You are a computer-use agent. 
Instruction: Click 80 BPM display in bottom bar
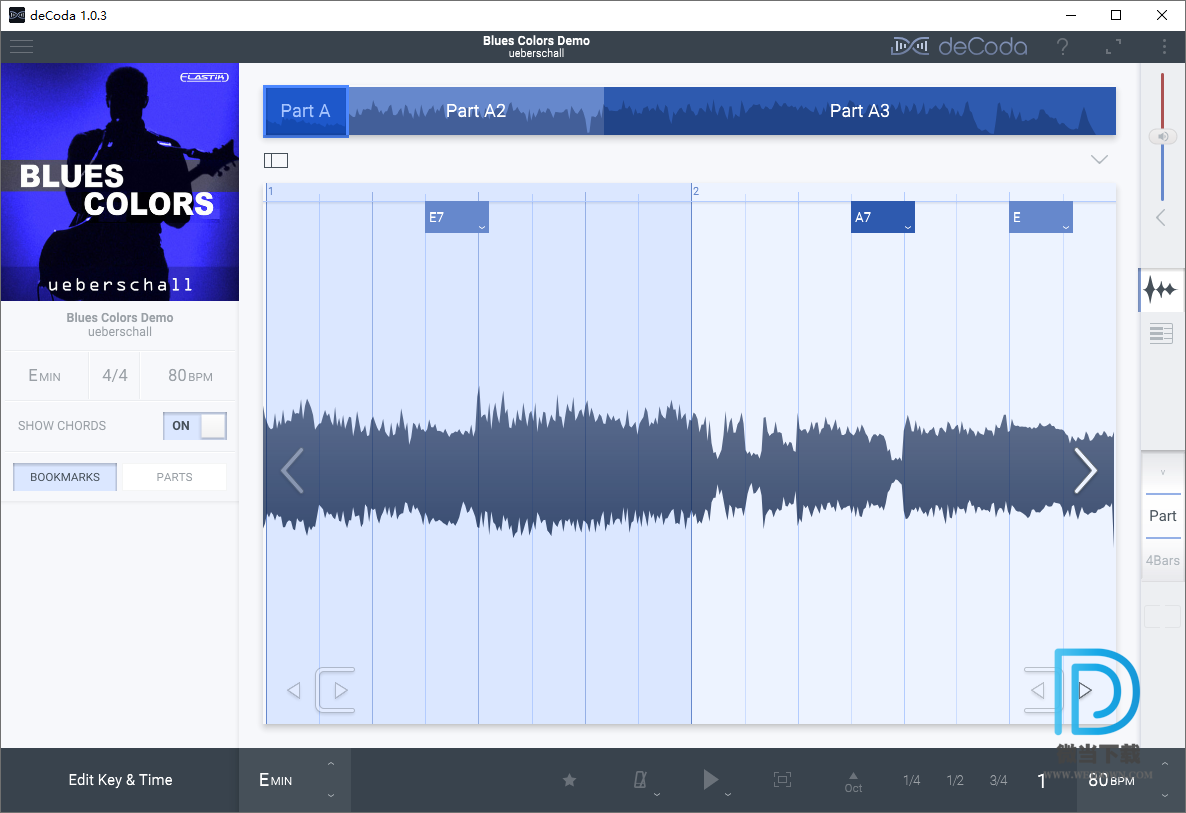1111,780
